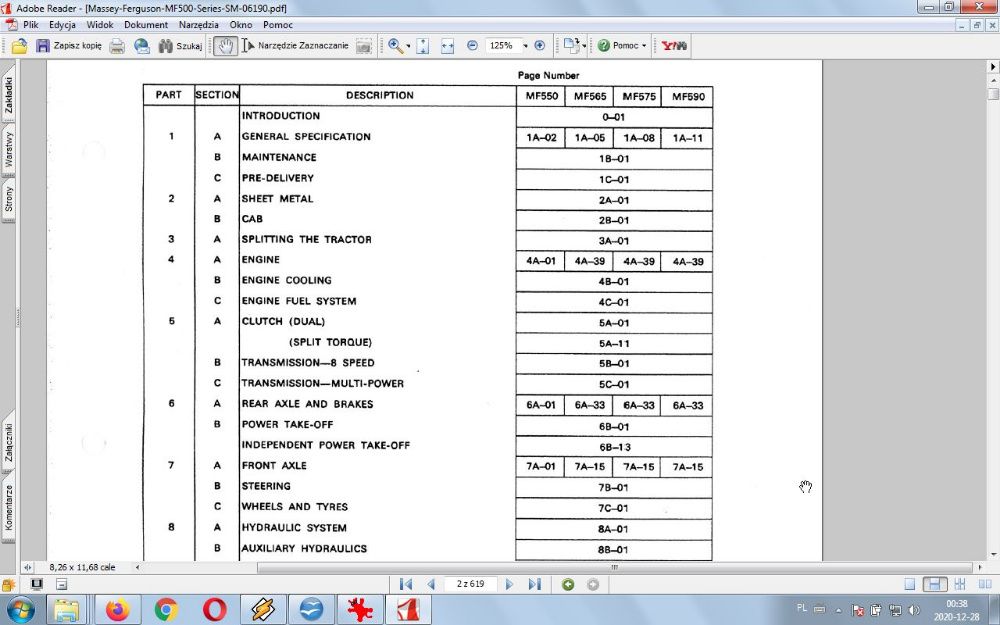The height and width of the screenshot is (625, 1000).
Task: Click Zapisz kopię save button
Action: pyautogui.click(x=69, y=46)
